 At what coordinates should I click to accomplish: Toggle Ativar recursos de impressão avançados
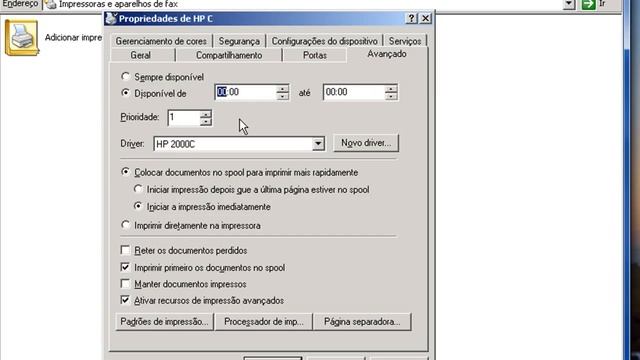click(x=125, y=300)
